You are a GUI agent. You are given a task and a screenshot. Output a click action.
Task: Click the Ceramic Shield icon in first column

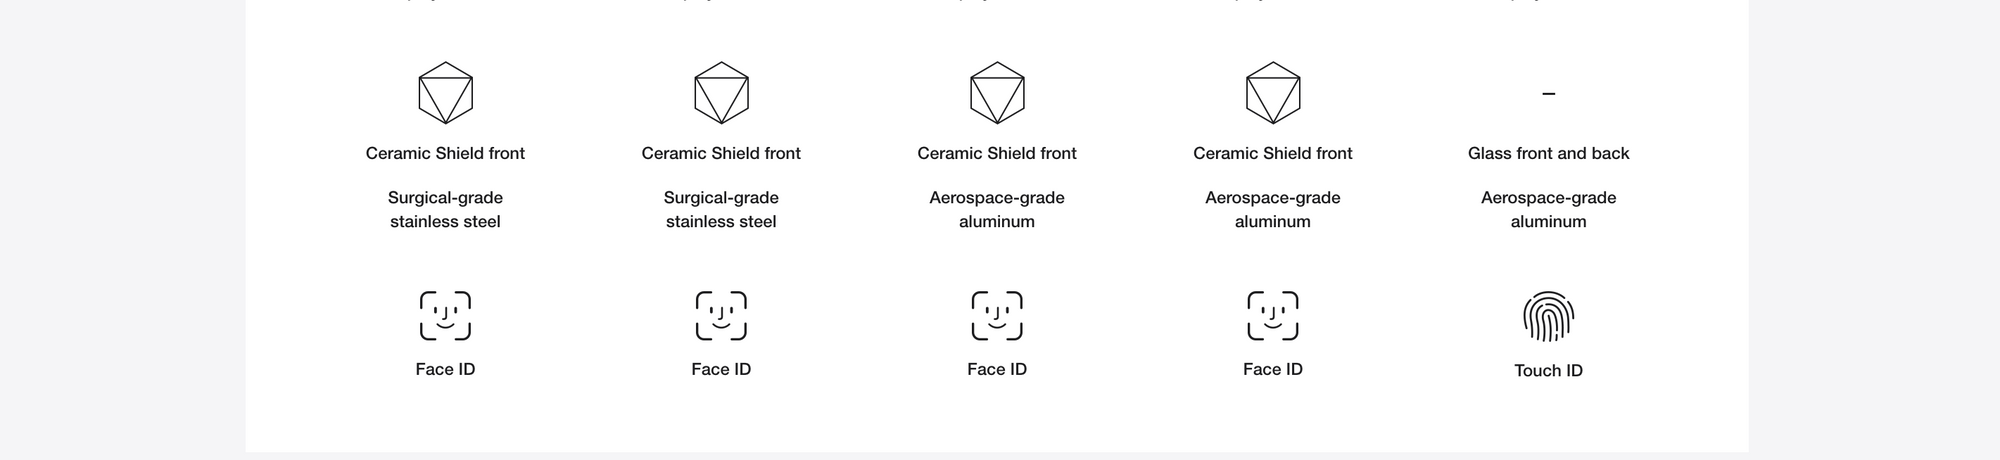click(445, 93)
